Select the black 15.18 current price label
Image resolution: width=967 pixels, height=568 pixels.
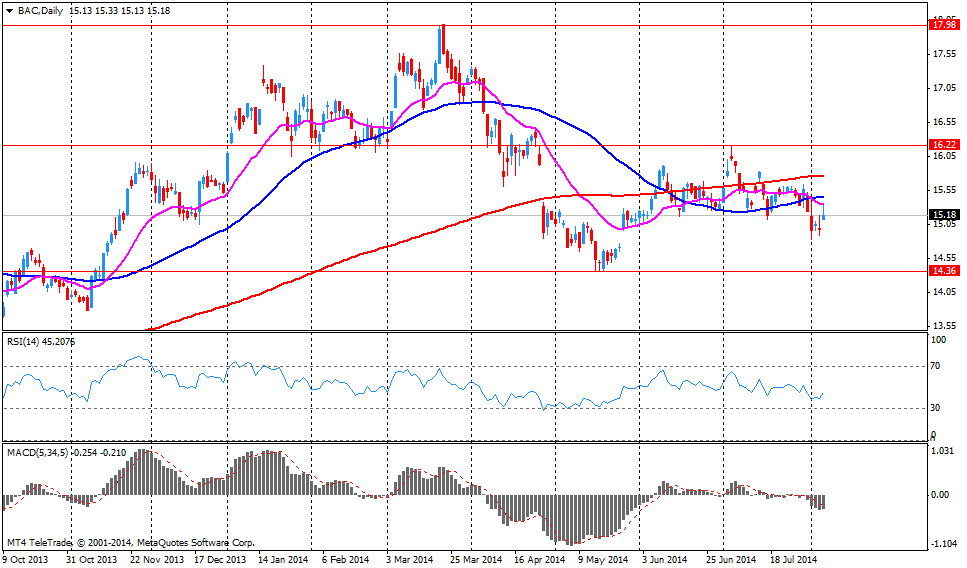[943, 215]
